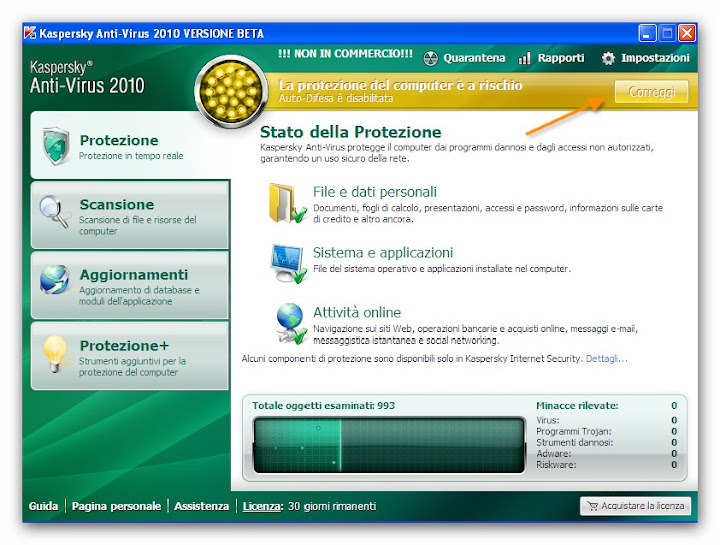Viewport: 720px width, 545px height.
Task: Click the 'Virus:' count row
Action: click(x=606, y=420)
